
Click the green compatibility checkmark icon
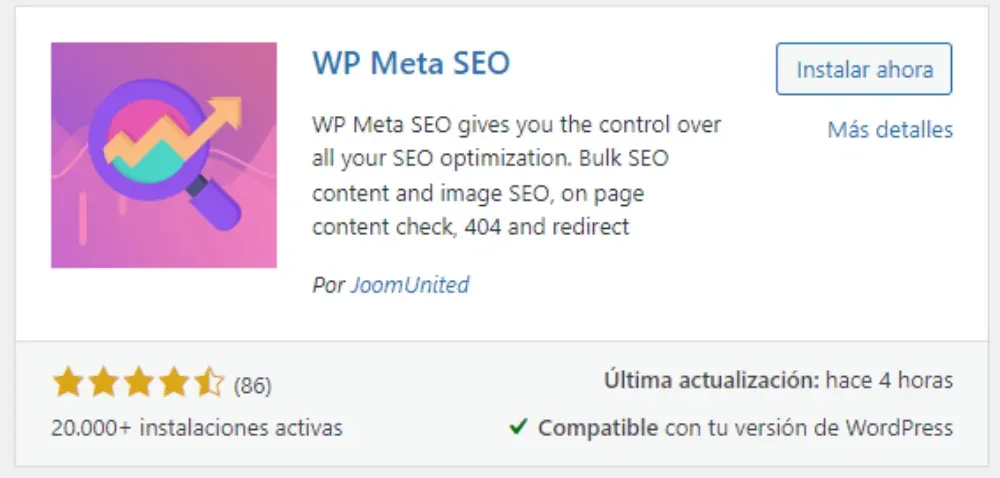(x=518, y=428)
